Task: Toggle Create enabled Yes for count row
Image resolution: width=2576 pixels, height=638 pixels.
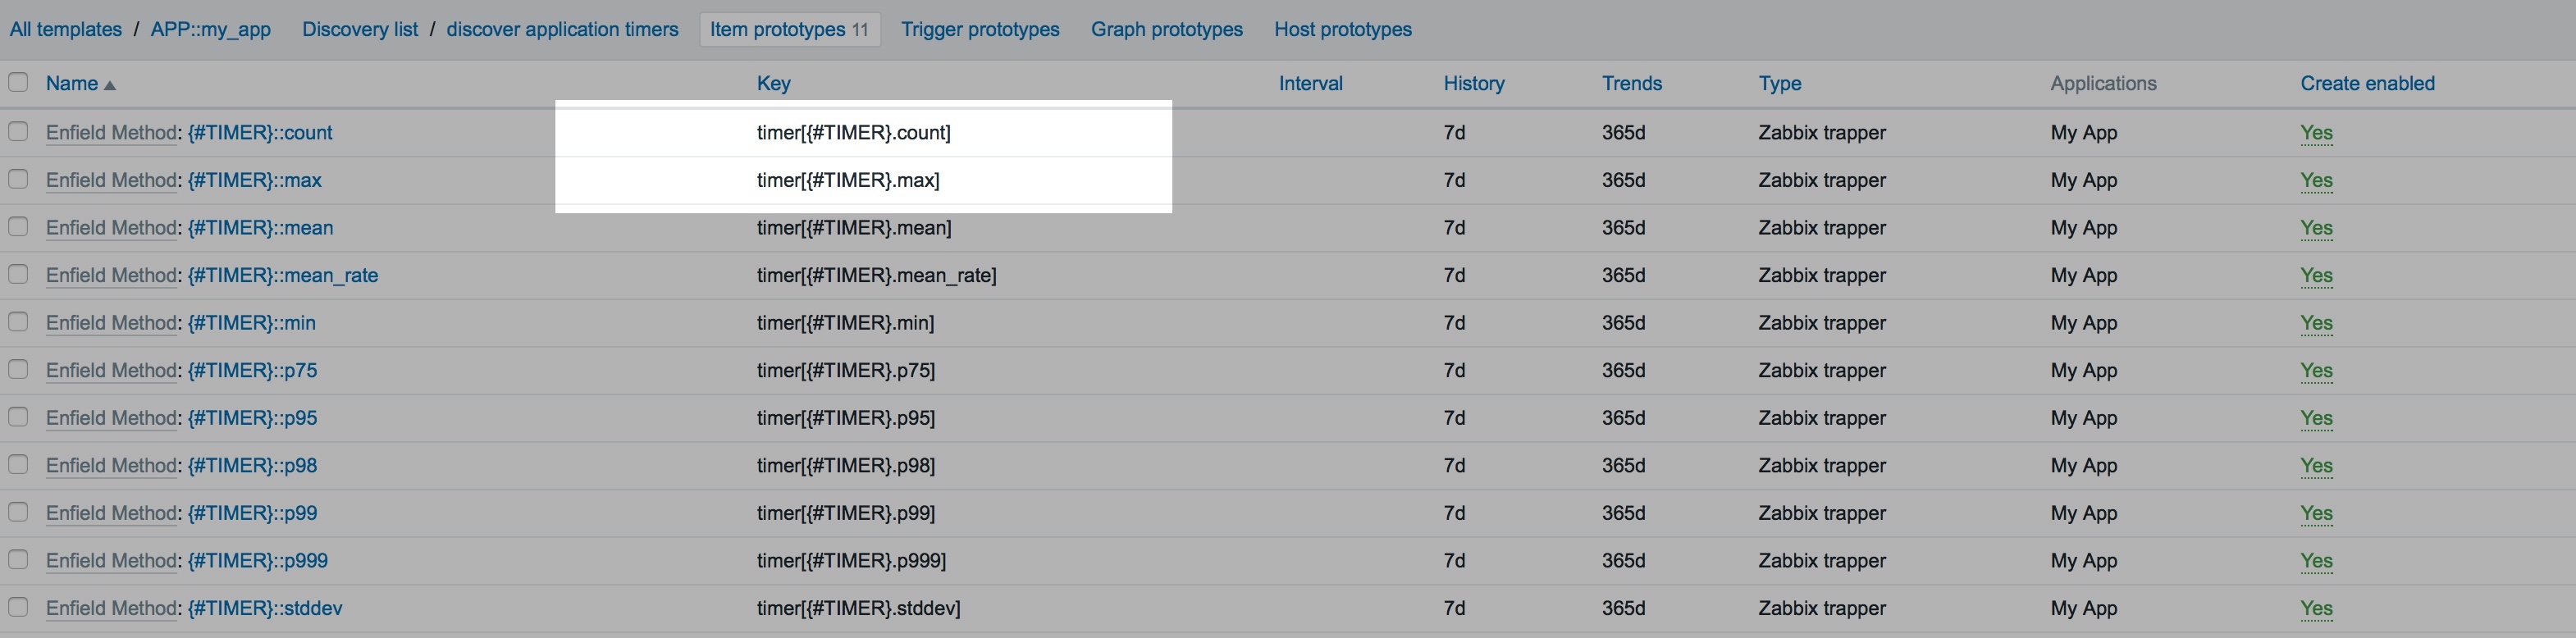Action: point(2316,132)
